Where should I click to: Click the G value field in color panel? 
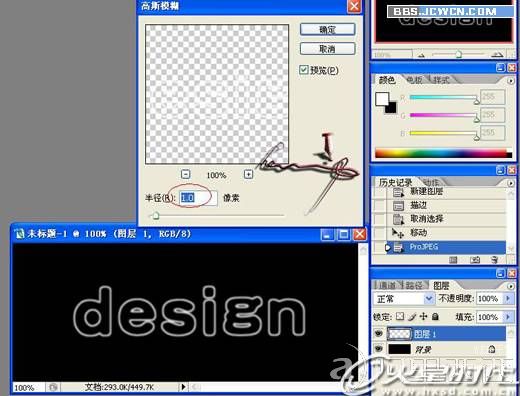click(x=493, y=115)
